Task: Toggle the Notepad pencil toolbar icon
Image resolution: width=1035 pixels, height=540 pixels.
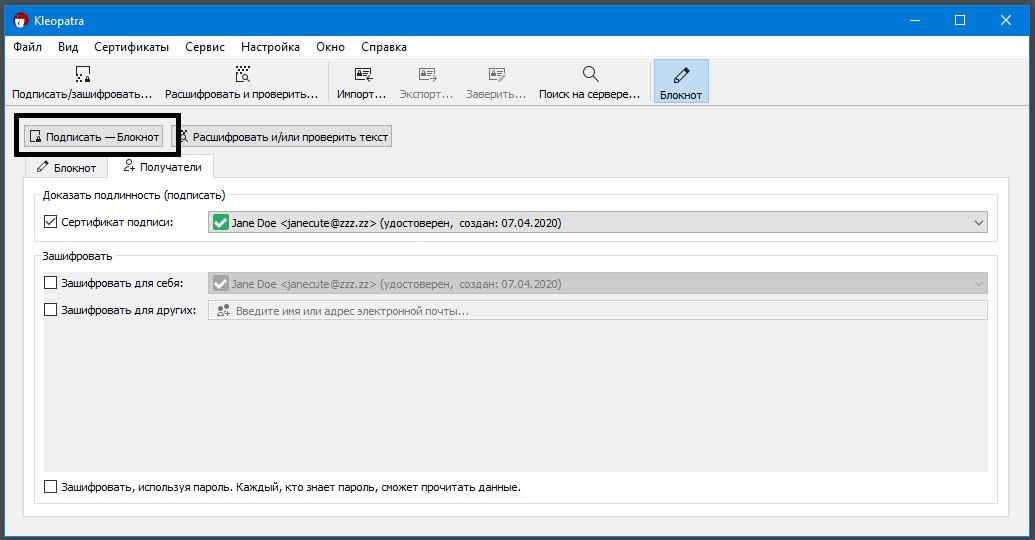Action: (x=681, y=75)
